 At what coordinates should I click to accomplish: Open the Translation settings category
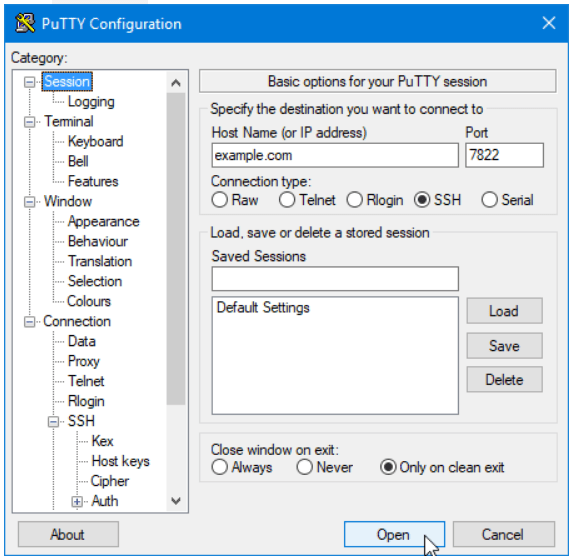[x=100, y=261]
